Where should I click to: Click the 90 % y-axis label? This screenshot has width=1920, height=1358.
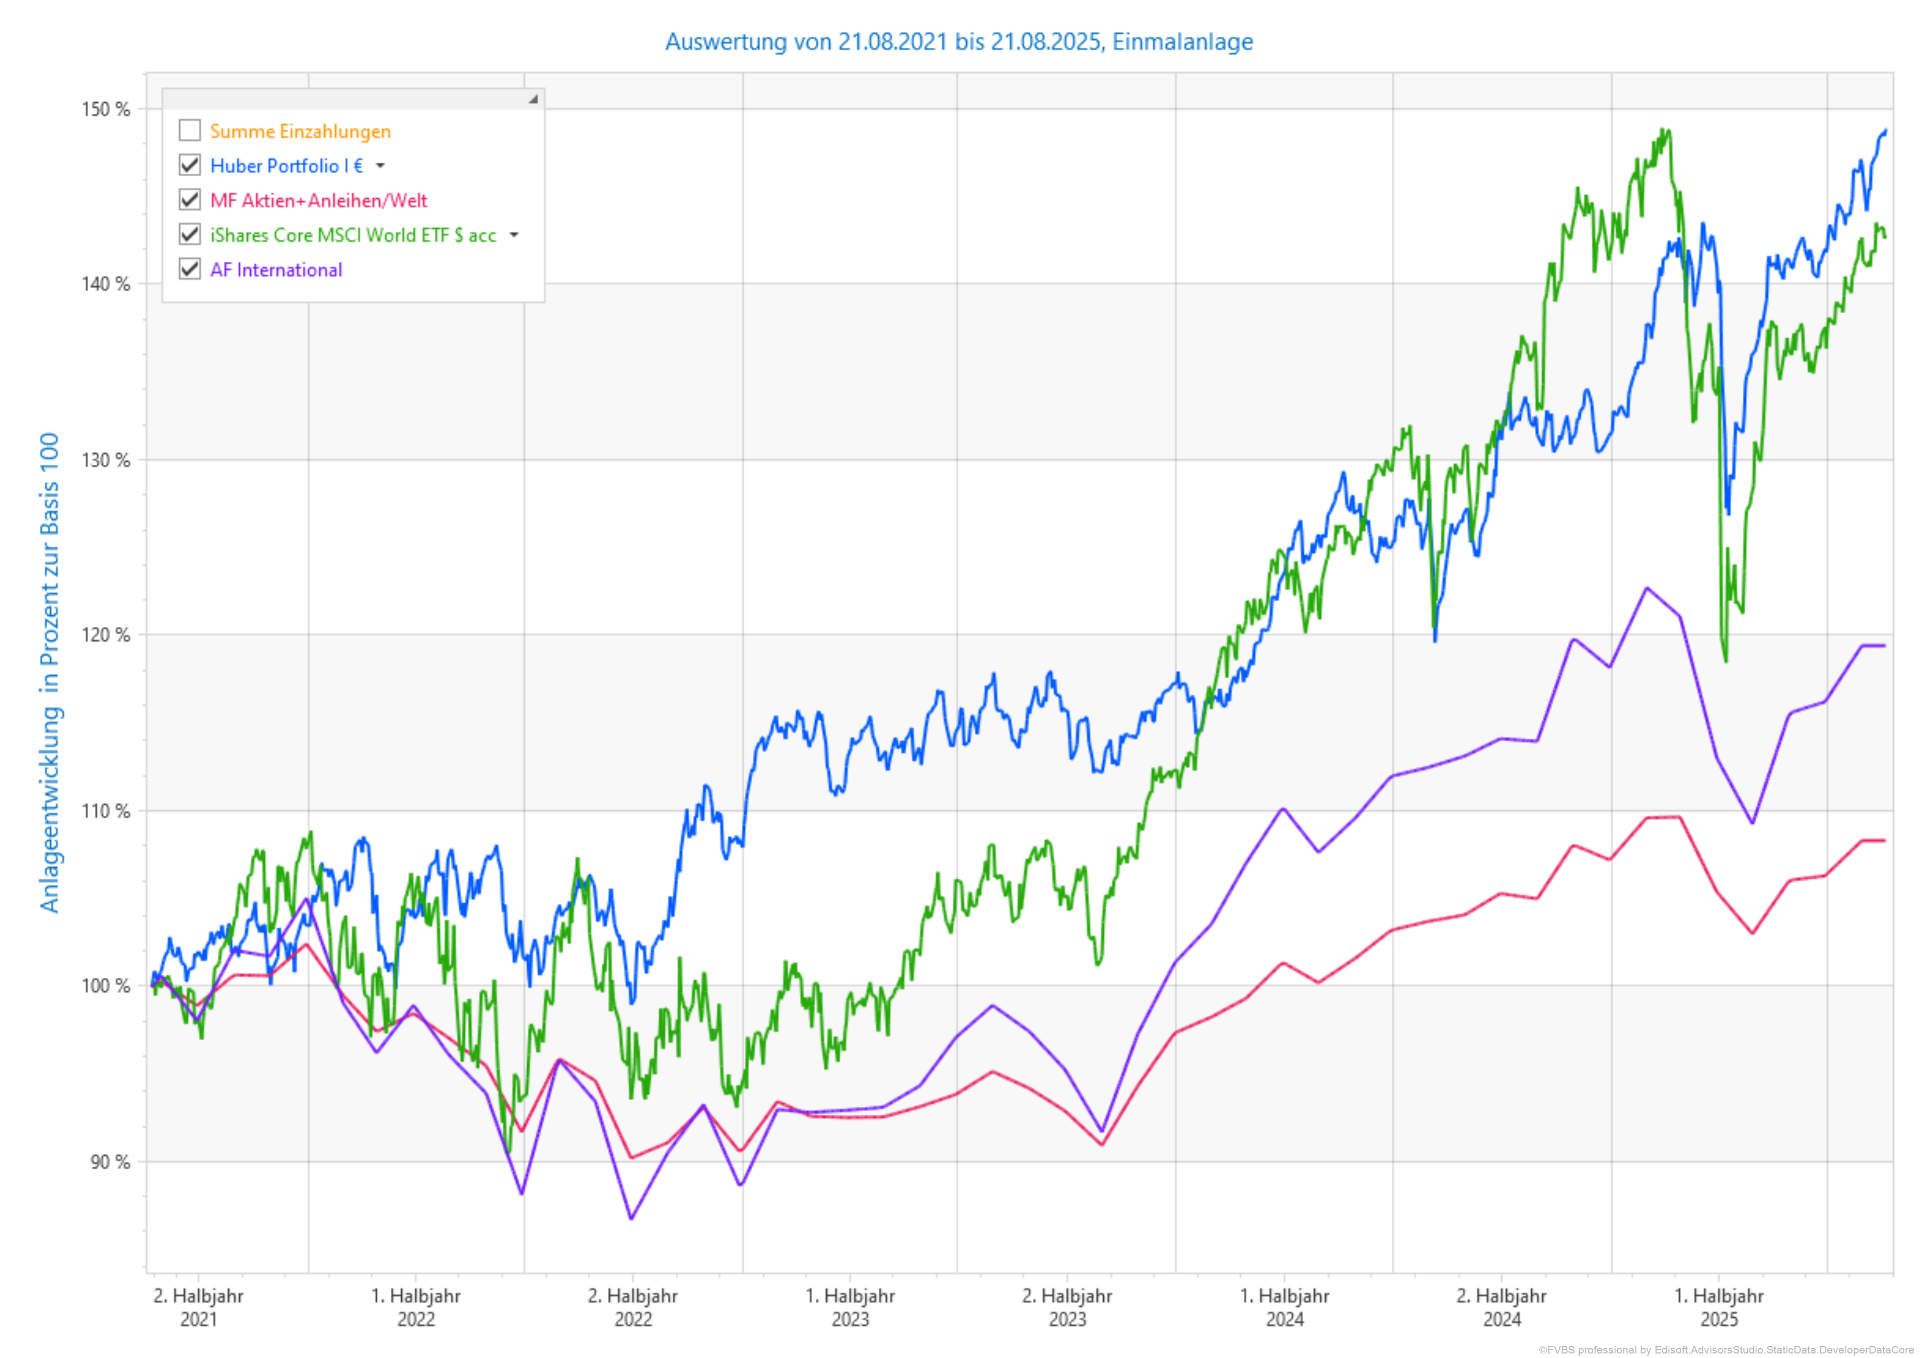click(x=110, y=1161)
